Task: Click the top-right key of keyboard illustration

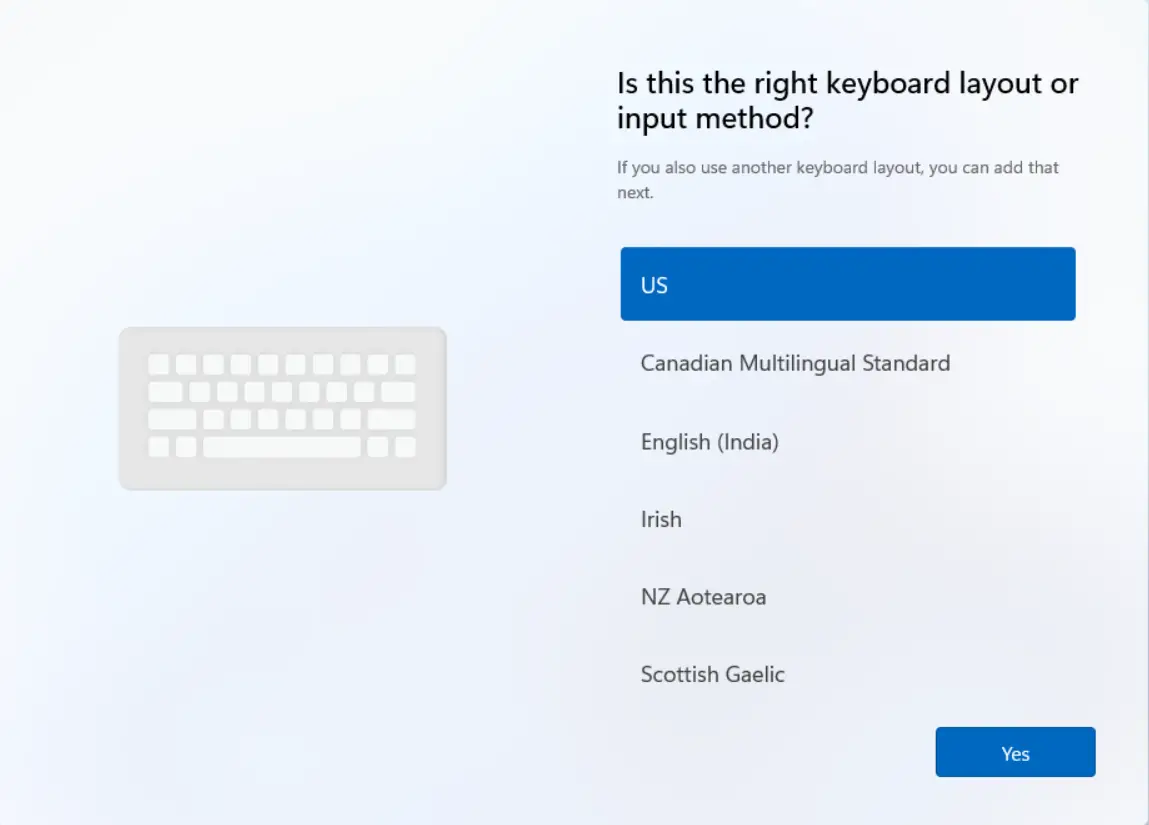Action: [405, 364]
